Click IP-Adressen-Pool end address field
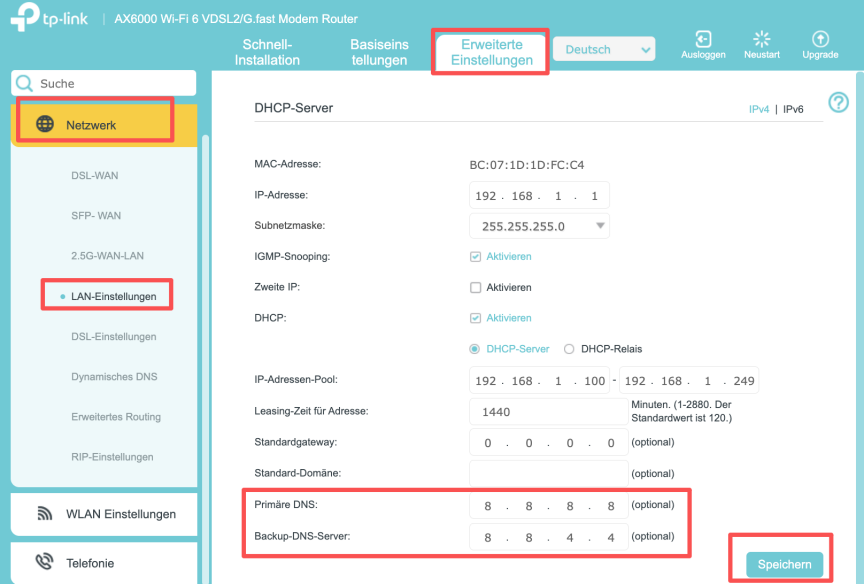864x584 pixels. 689,381
